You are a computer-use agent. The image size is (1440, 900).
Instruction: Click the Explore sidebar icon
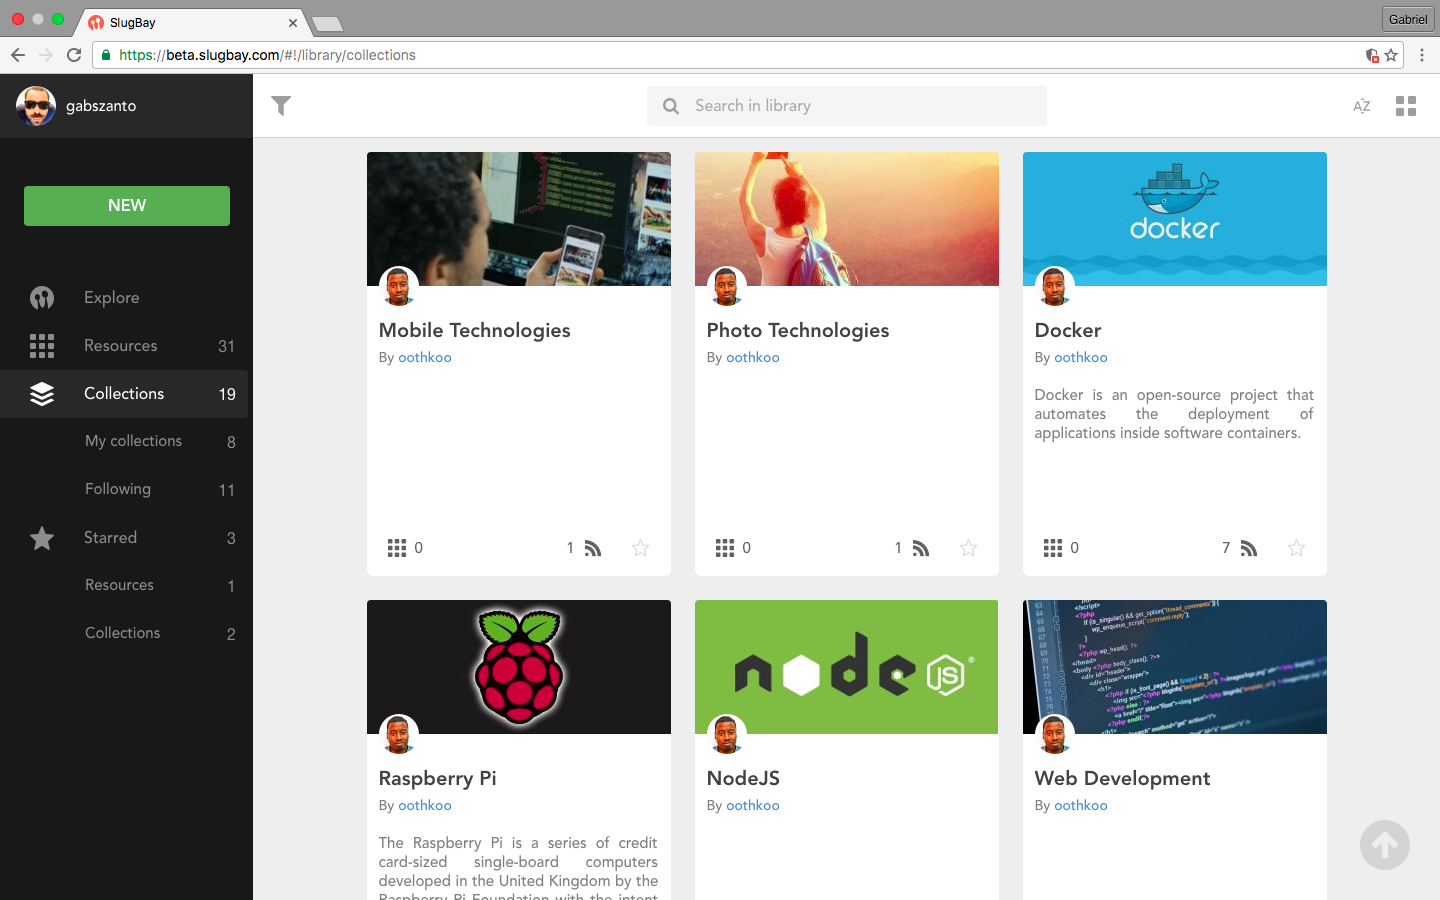point(42,298)
